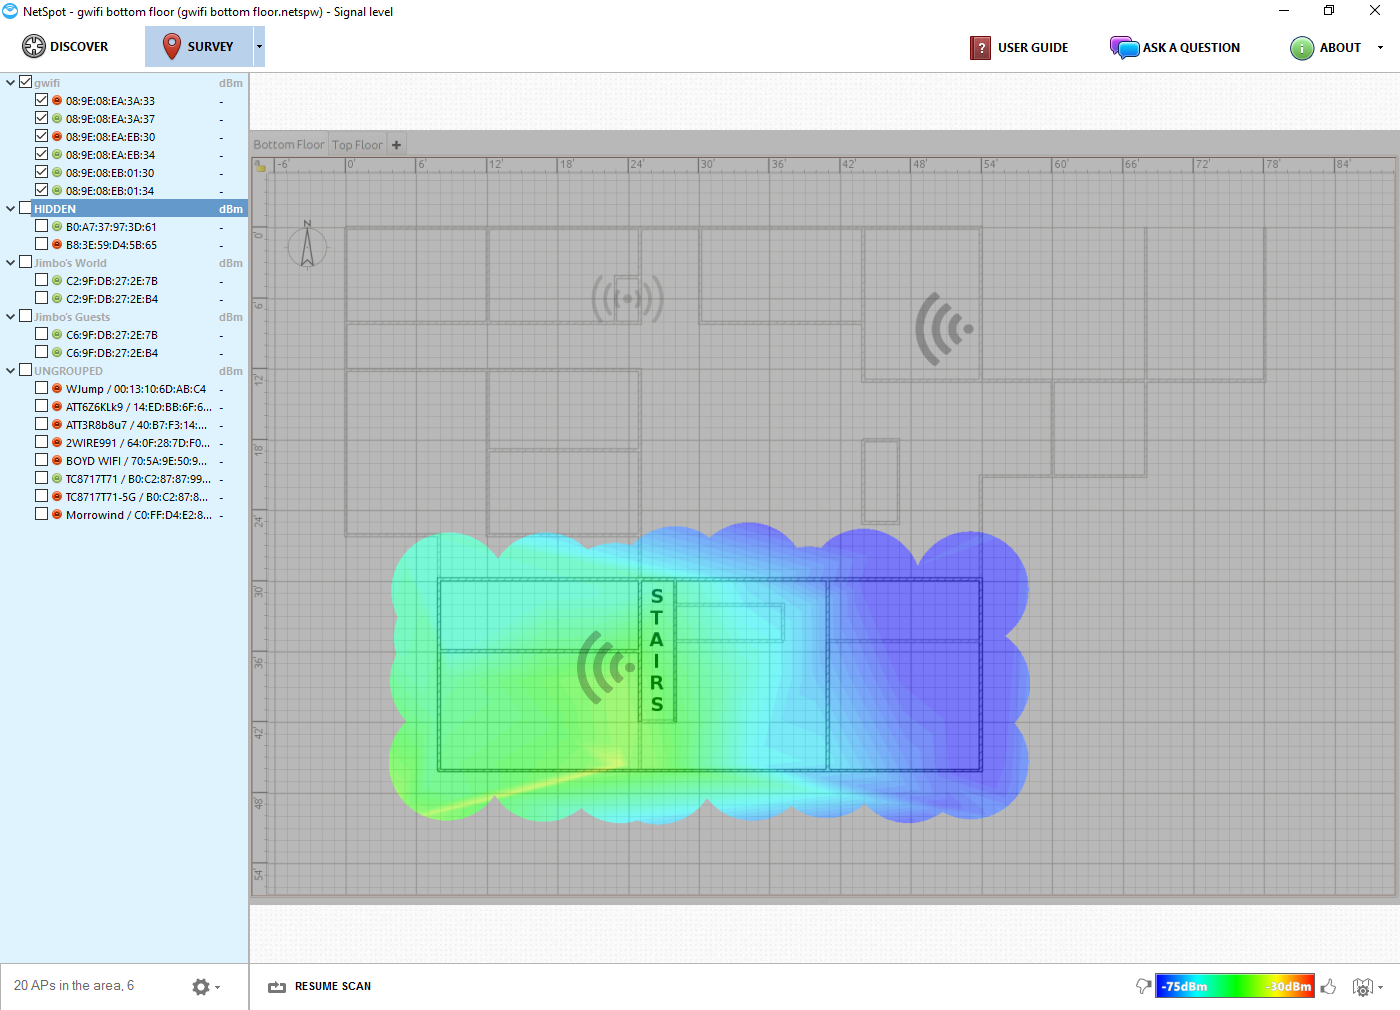This screenshot has height=1010, width=1400.
Task: Uncheck 08:9E:08:EA:EB:30 access point
Action: pyautogui.click(x=41, y=136)
